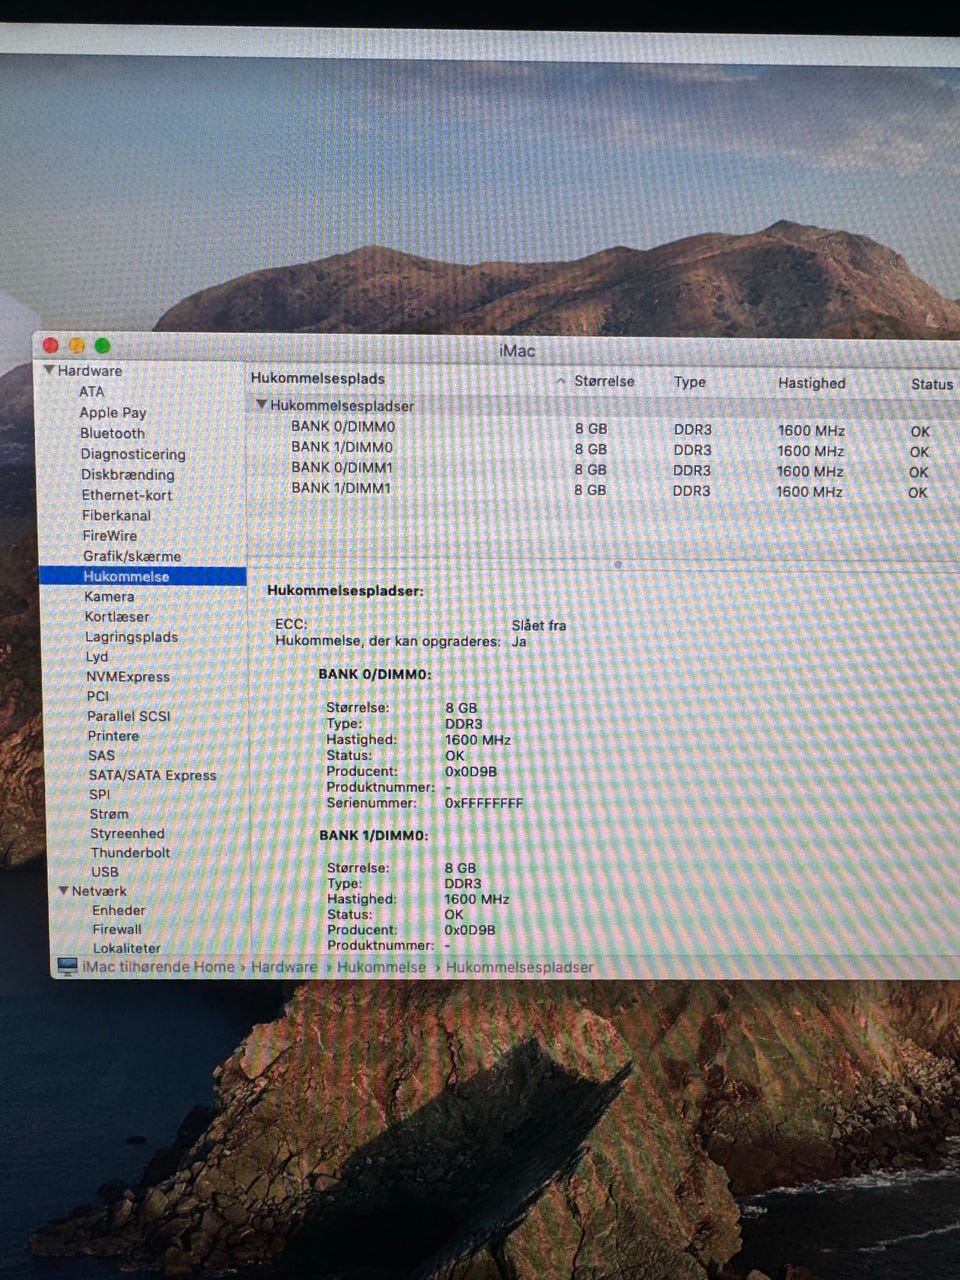Click Hardware in the bottom path bar
960x1280 pixels.
click(283, 967)
